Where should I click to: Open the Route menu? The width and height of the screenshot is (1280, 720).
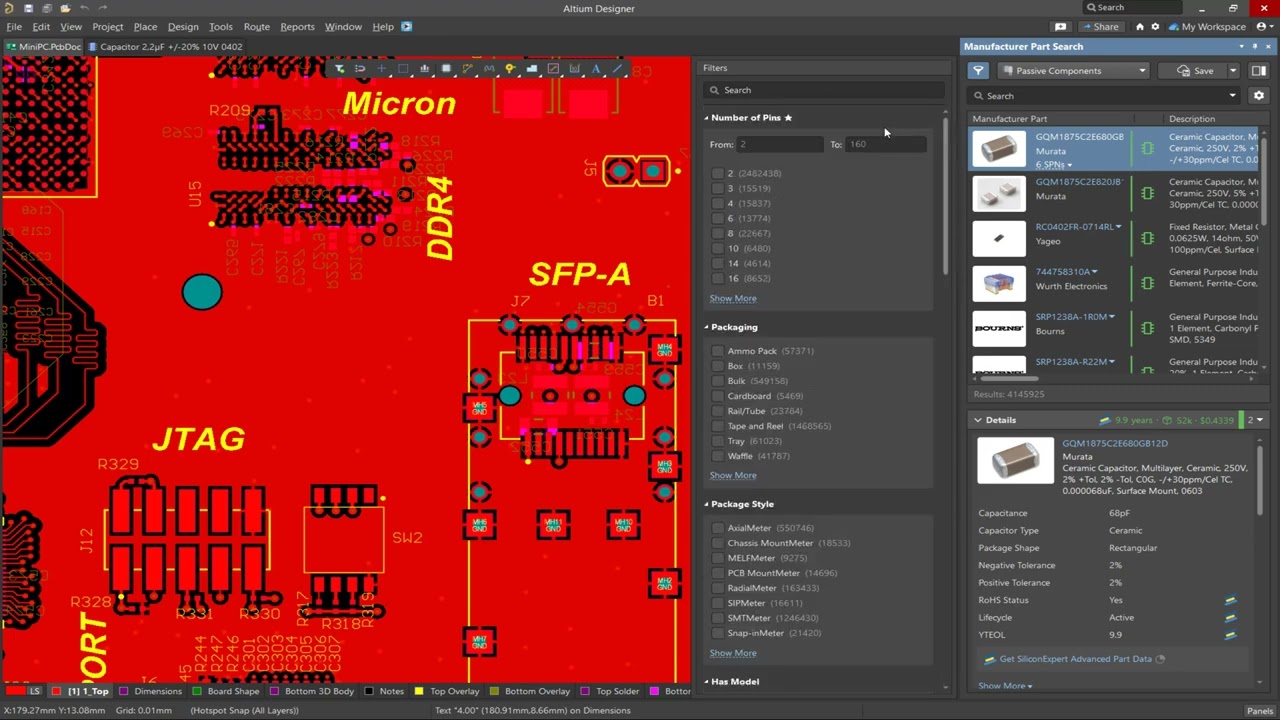(256, 27)
